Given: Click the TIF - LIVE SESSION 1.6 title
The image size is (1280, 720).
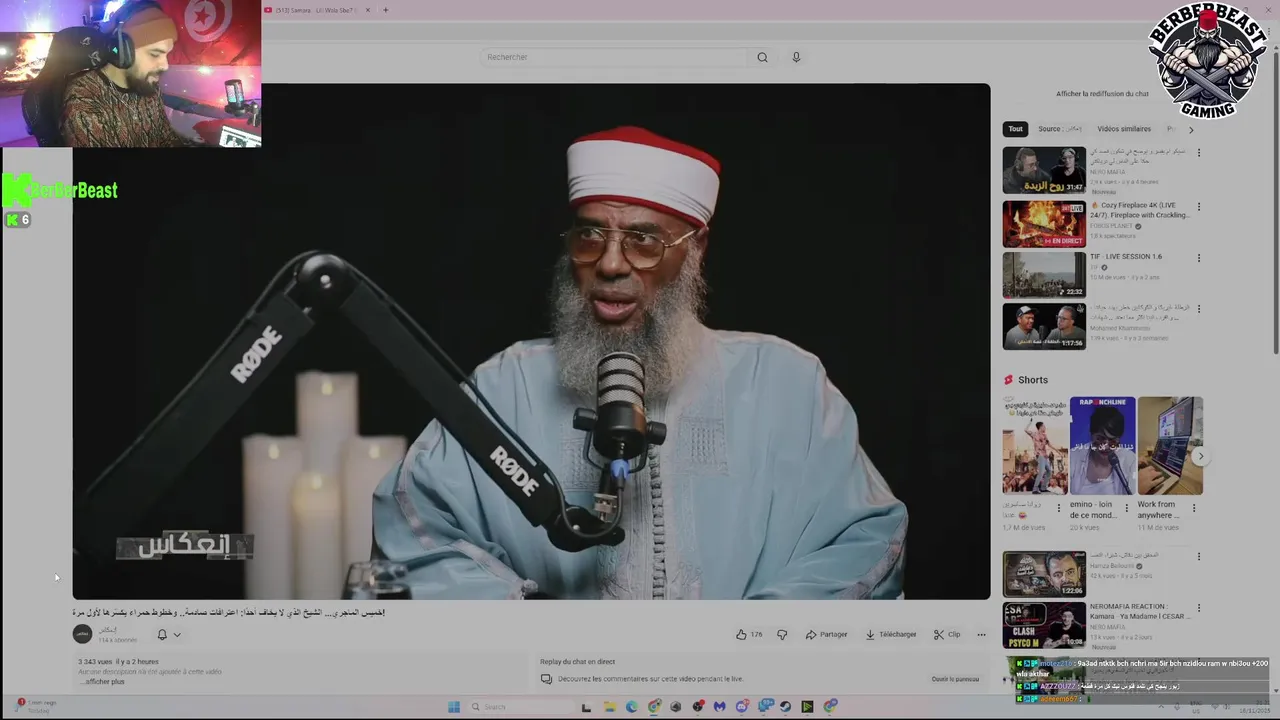Looking at the screenshot, I should [x=1126, y=257].
